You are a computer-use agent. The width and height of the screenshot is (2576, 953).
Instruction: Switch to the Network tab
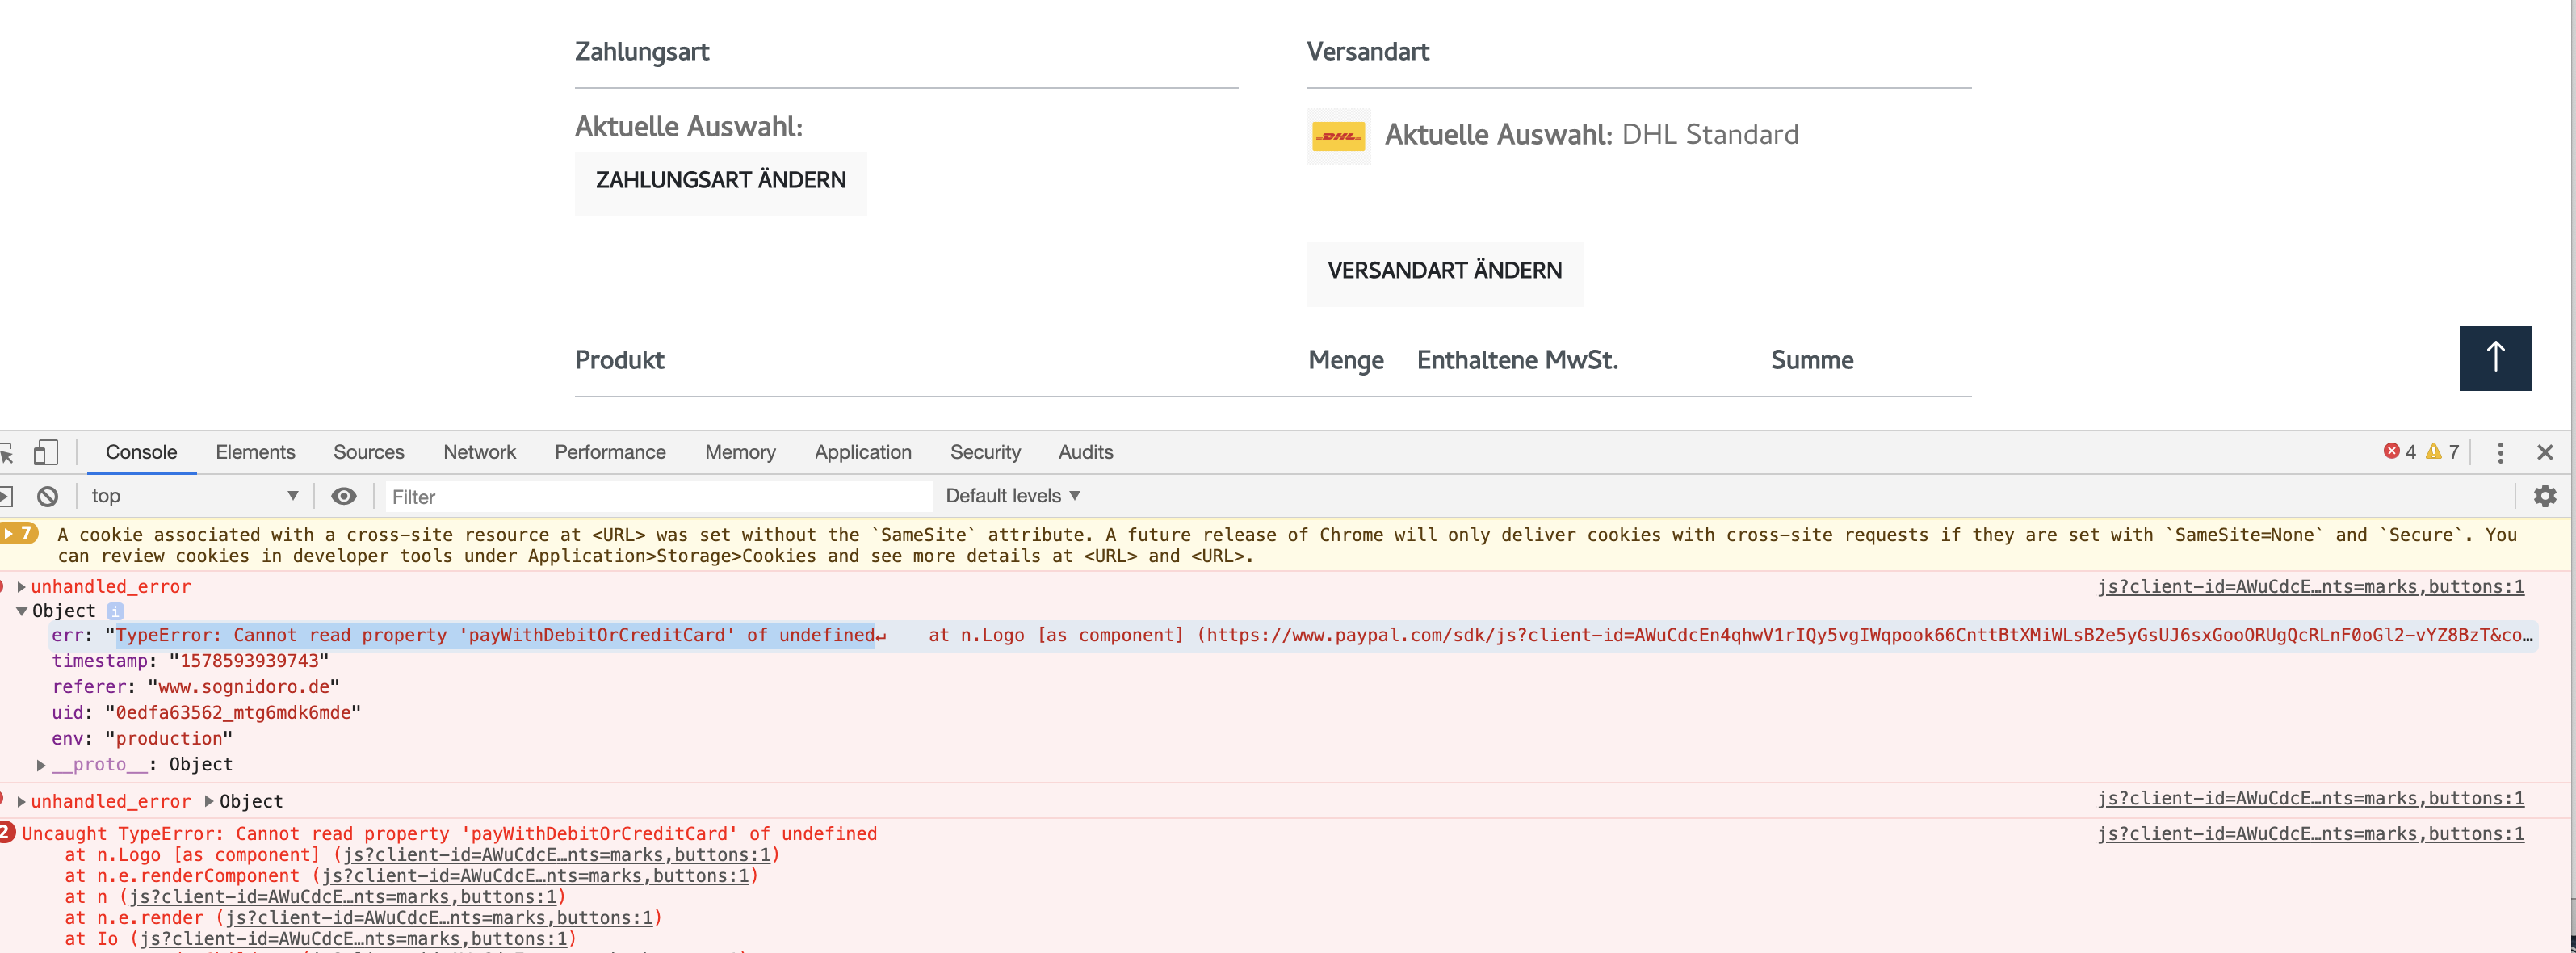pyautogui.click(x=479, y=452)
